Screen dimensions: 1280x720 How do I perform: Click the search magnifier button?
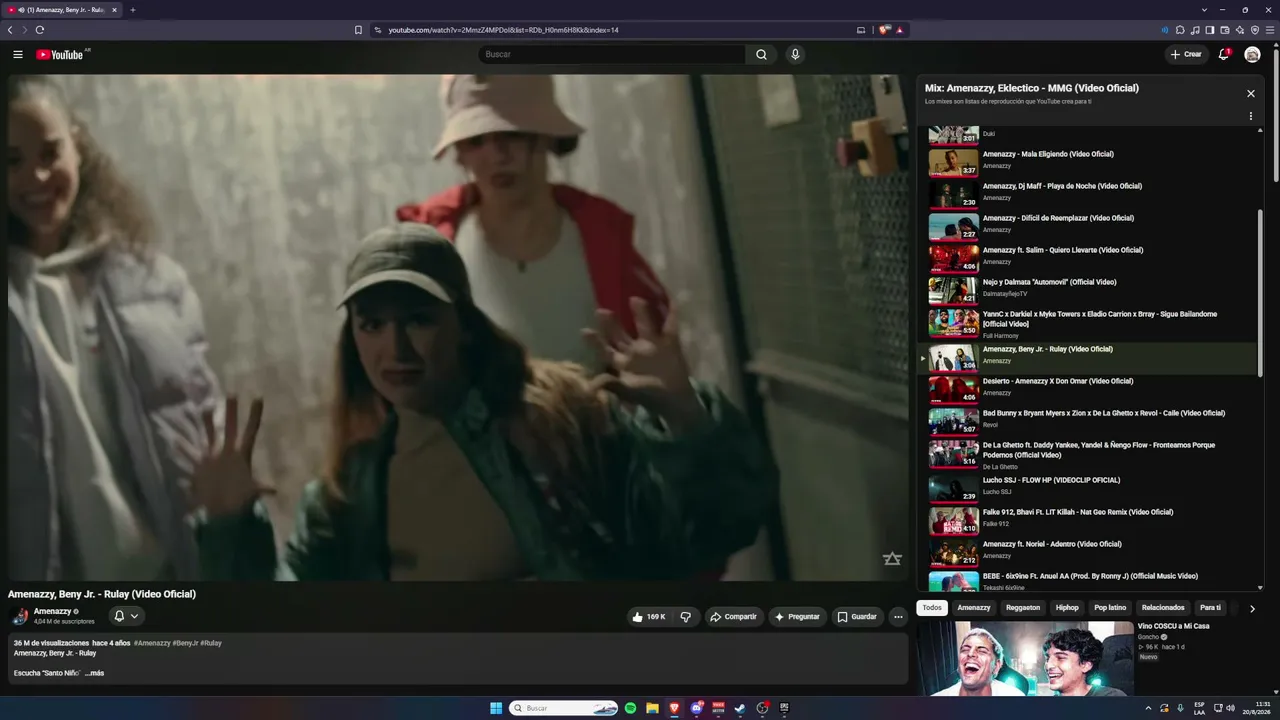761,54
